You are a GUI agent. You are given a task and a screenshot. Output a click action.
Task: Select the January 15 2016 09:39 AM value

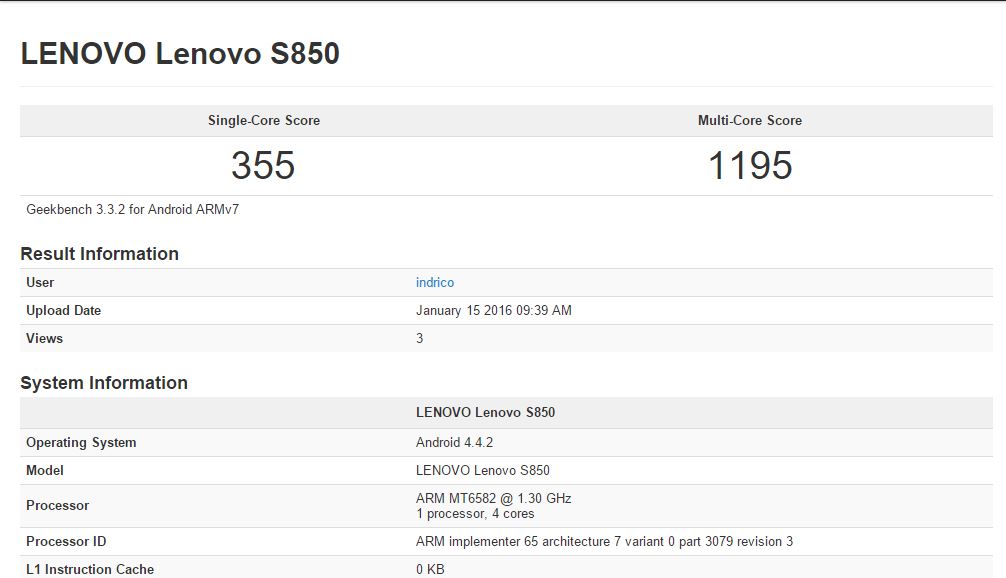click(493, 310)
